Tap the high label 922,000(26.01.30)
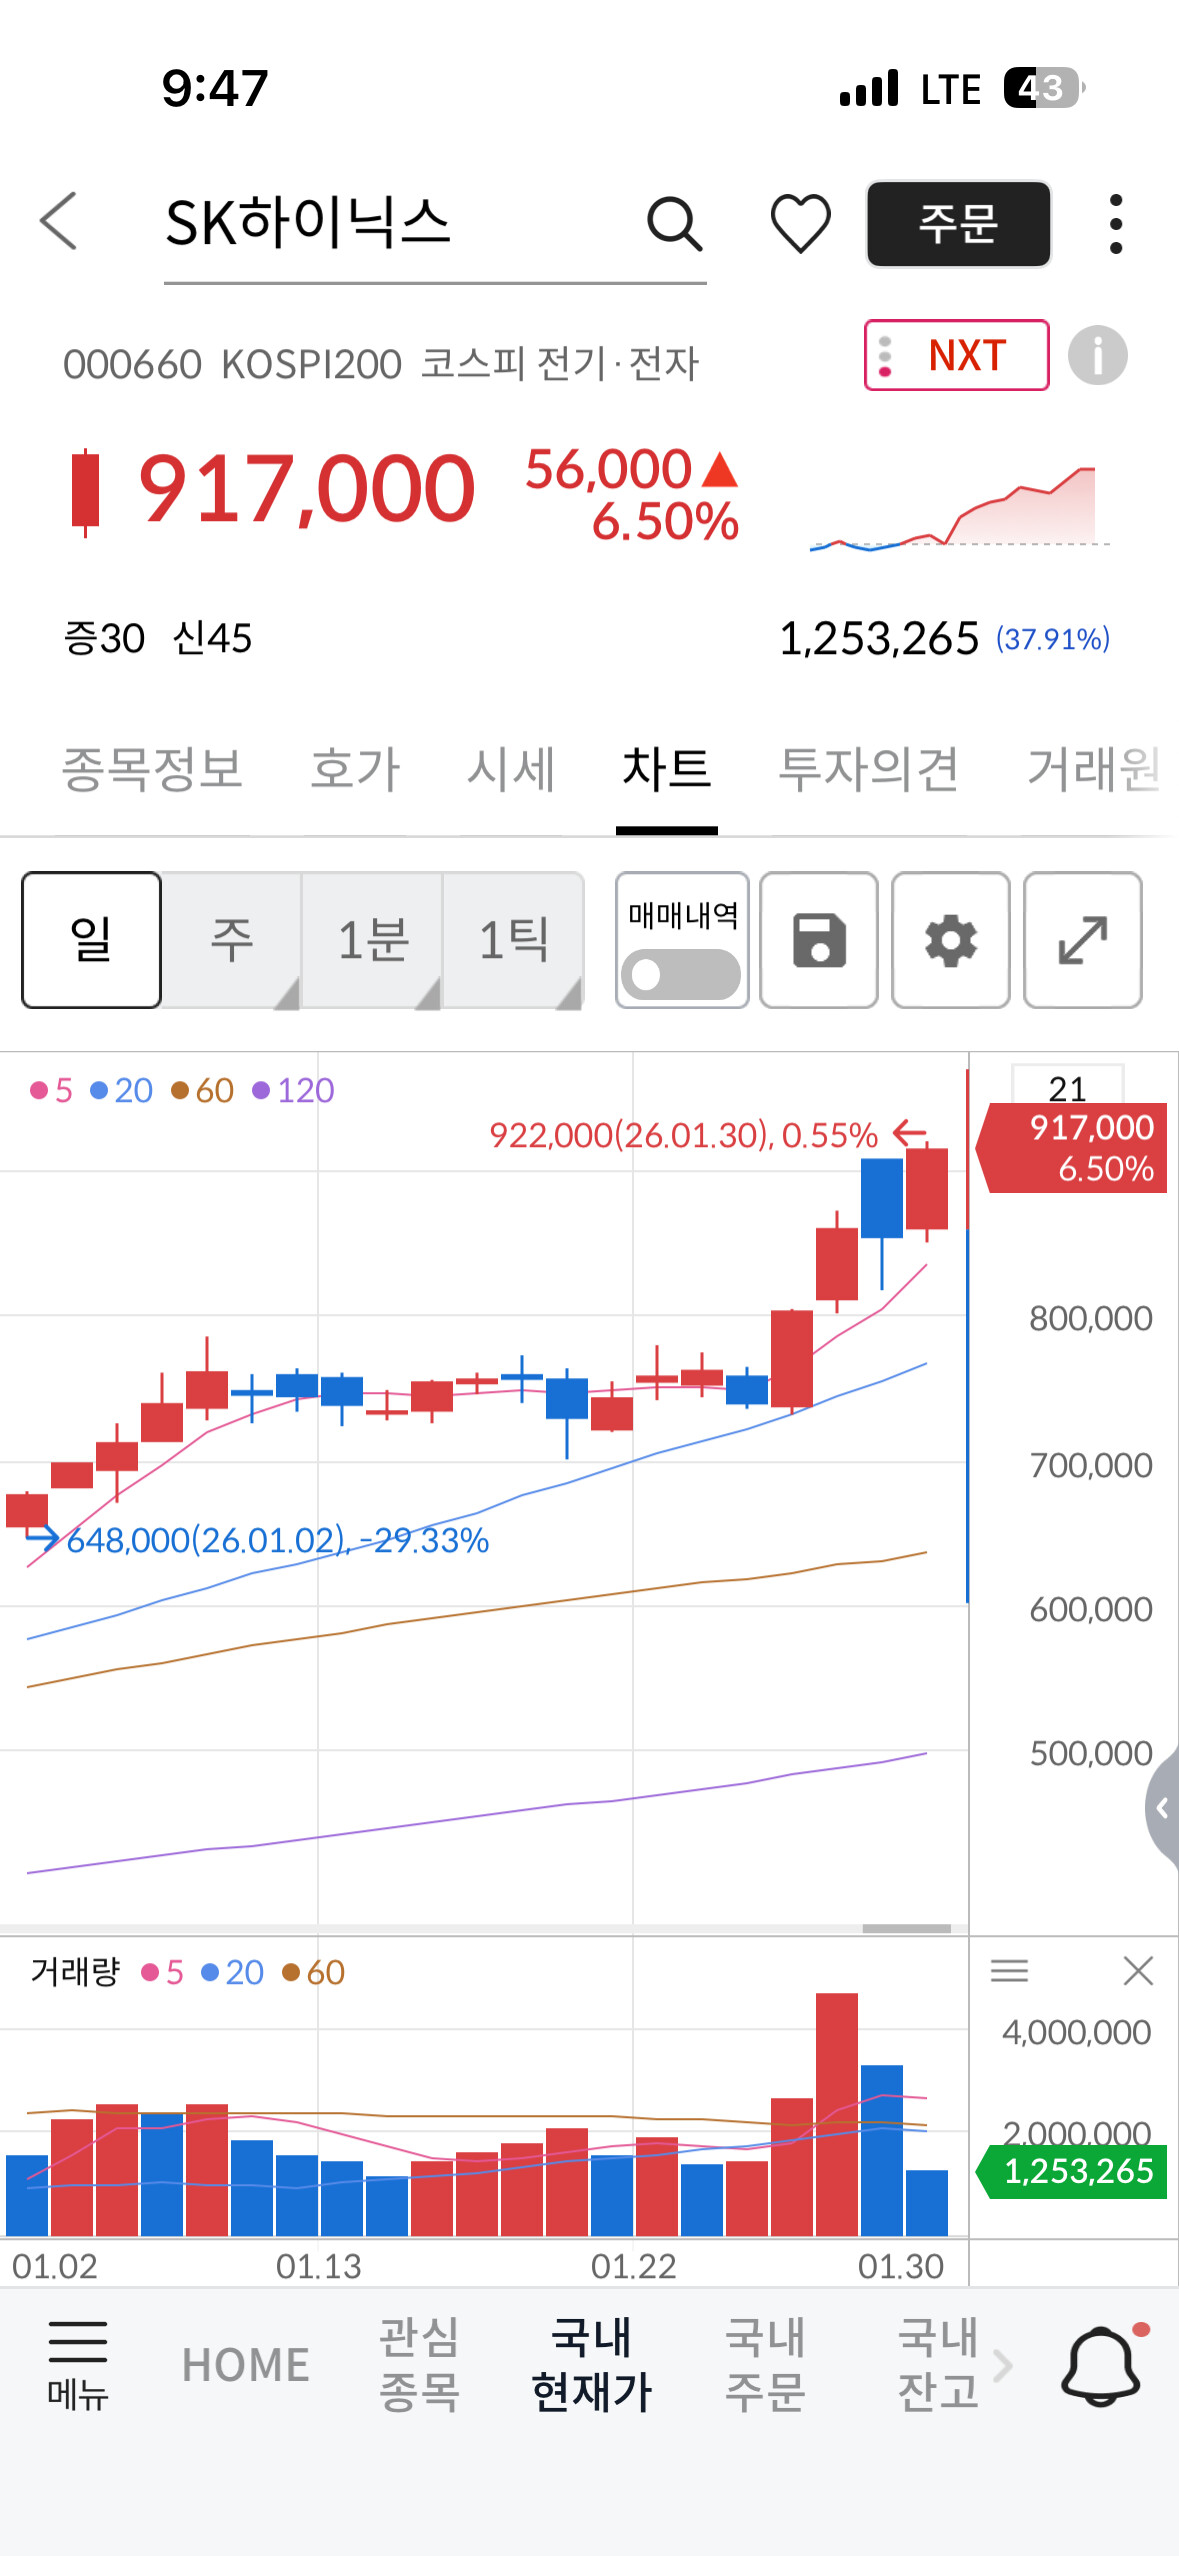The width and height of the screenshot is (1179, 2556). [x=684, y=1135]
